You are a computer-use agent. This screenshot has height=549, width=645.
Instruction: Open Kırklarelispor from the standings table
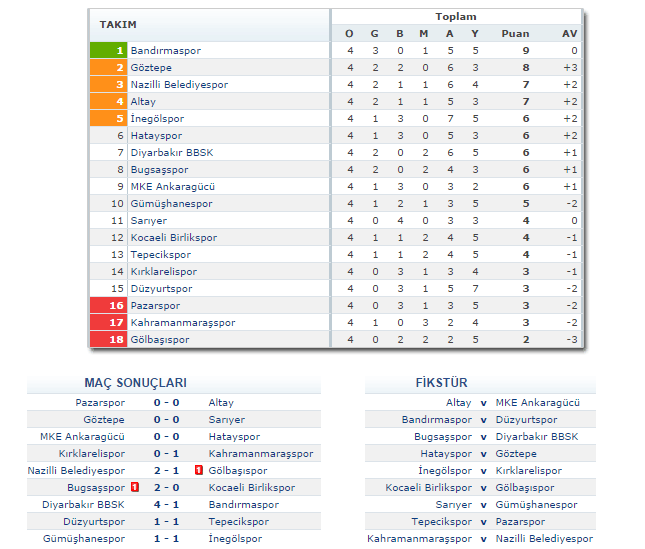(x=163, y=271)
